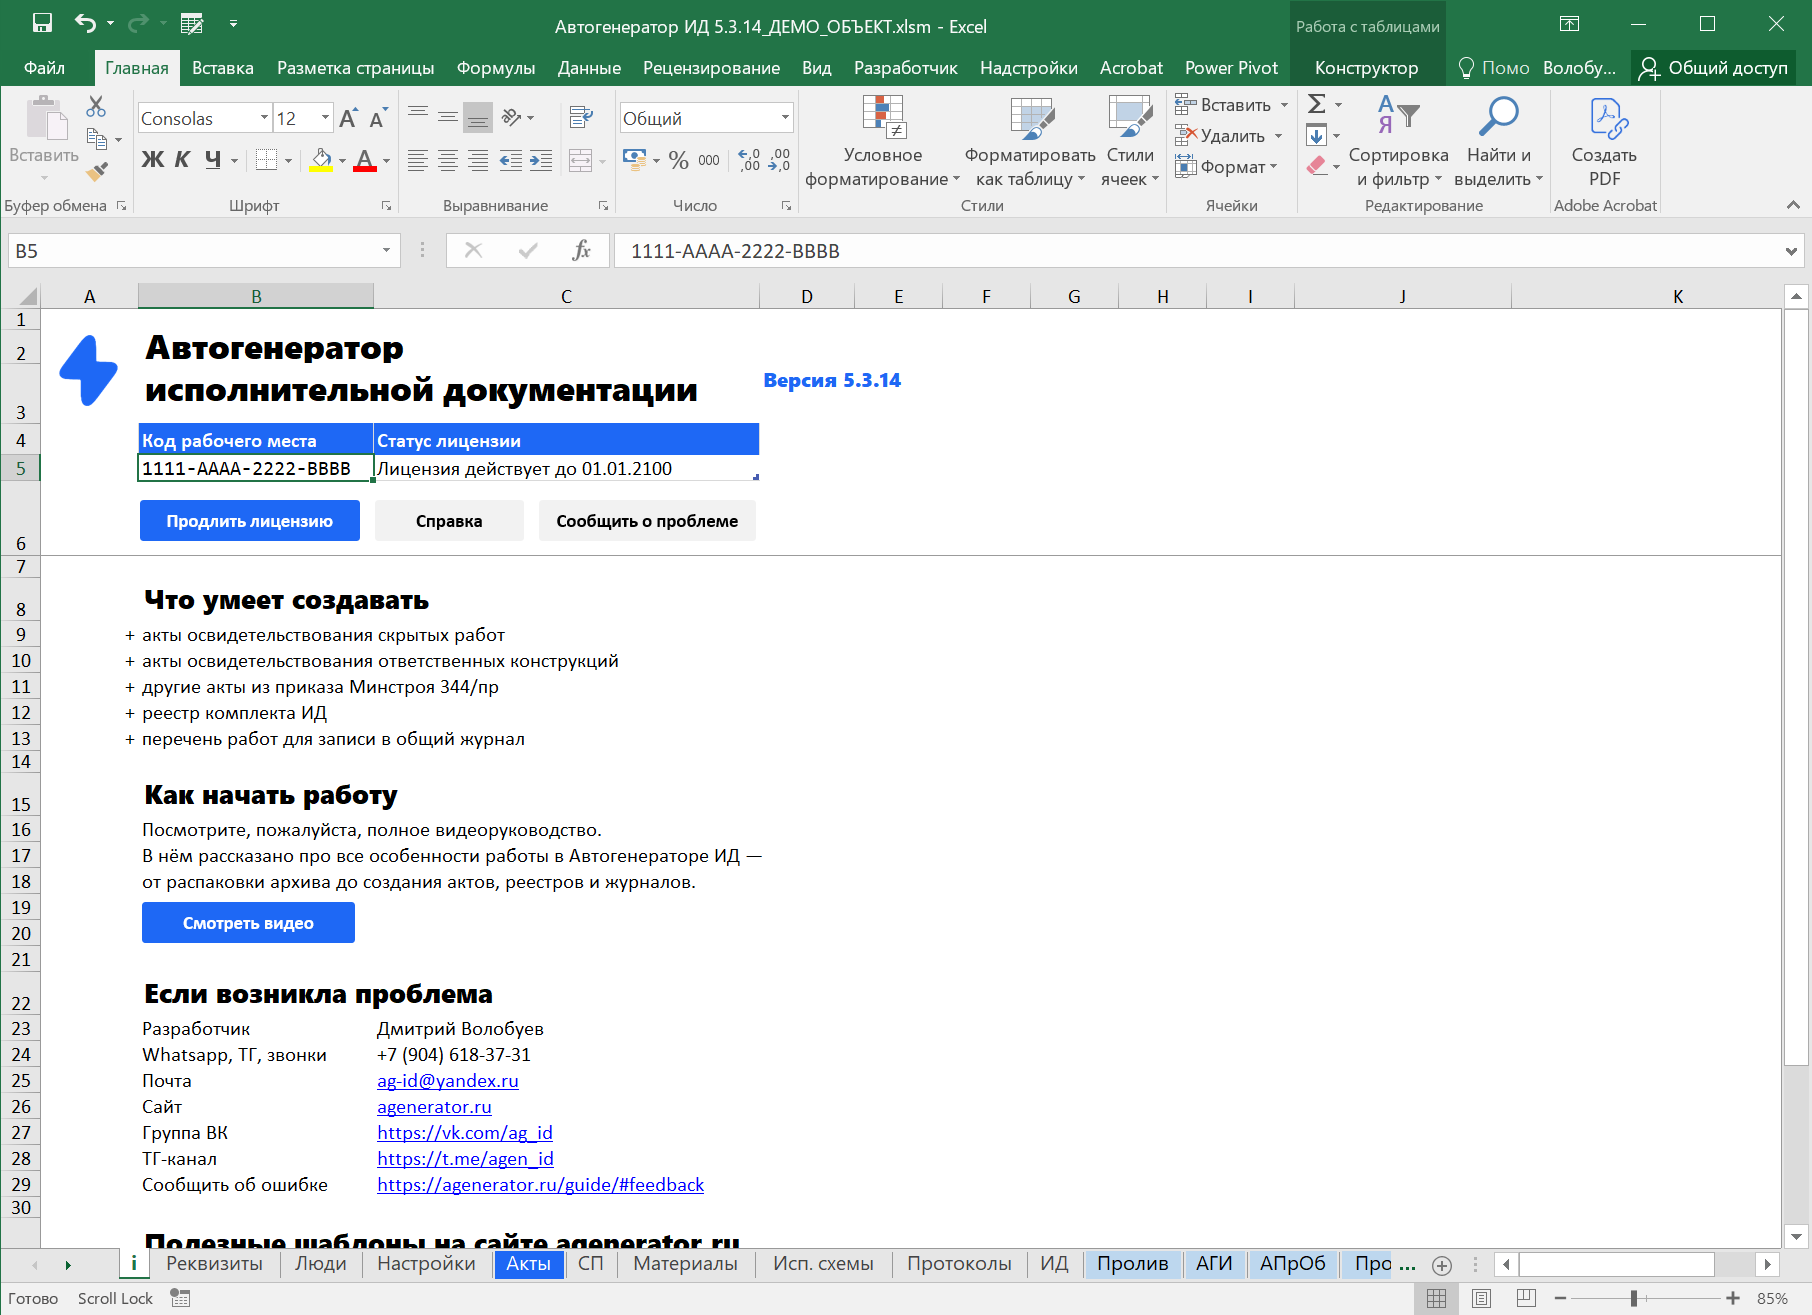Increase font size with large A
The height and width of the screenshot is (1315, 1812).
point(348,118)
